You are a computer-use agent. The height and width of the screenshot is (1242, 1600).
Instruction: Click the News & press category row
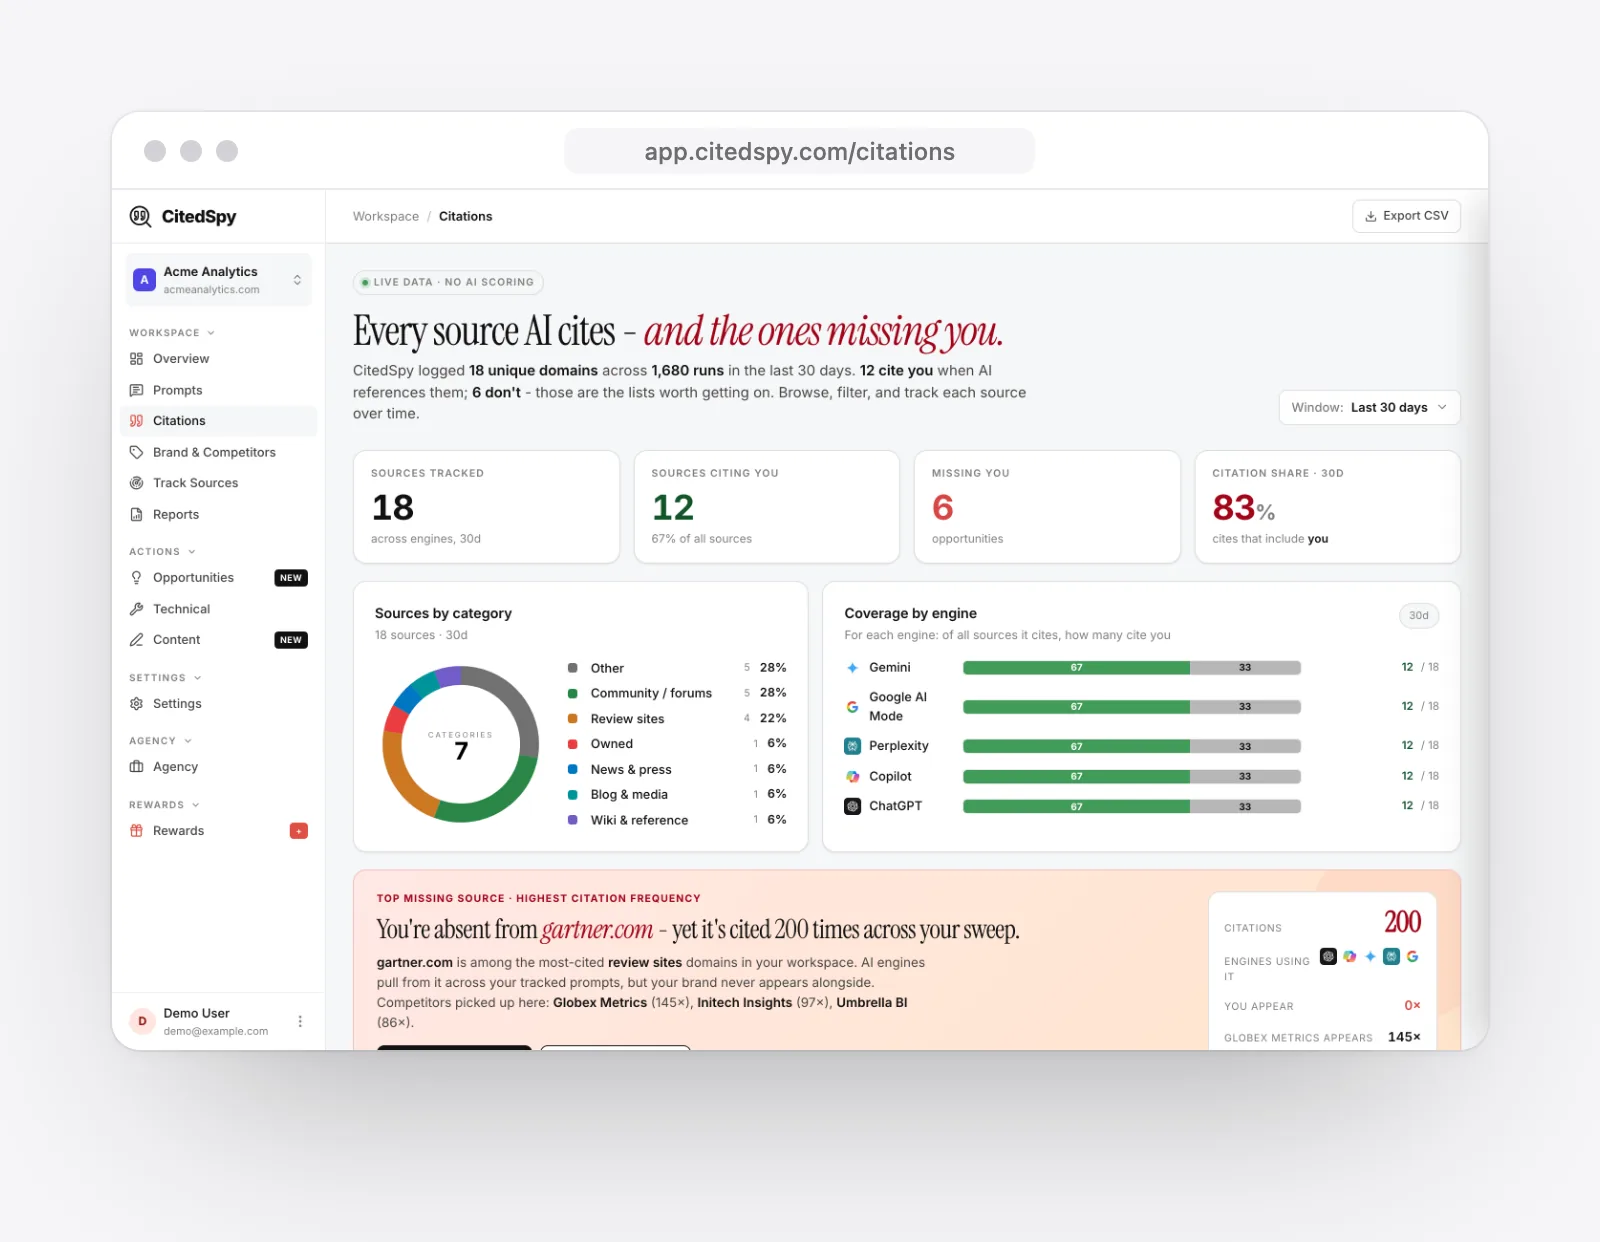tap(677, 770)
